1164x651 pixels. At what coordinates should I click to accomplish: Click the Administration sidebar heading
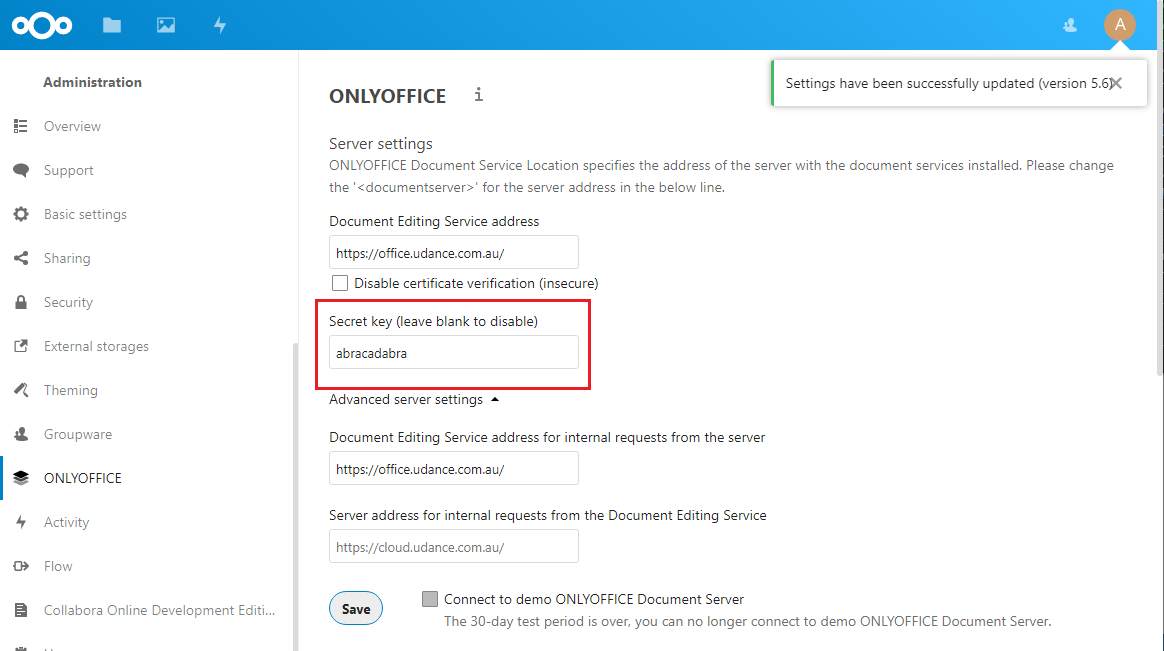click(x=92, y=82)
